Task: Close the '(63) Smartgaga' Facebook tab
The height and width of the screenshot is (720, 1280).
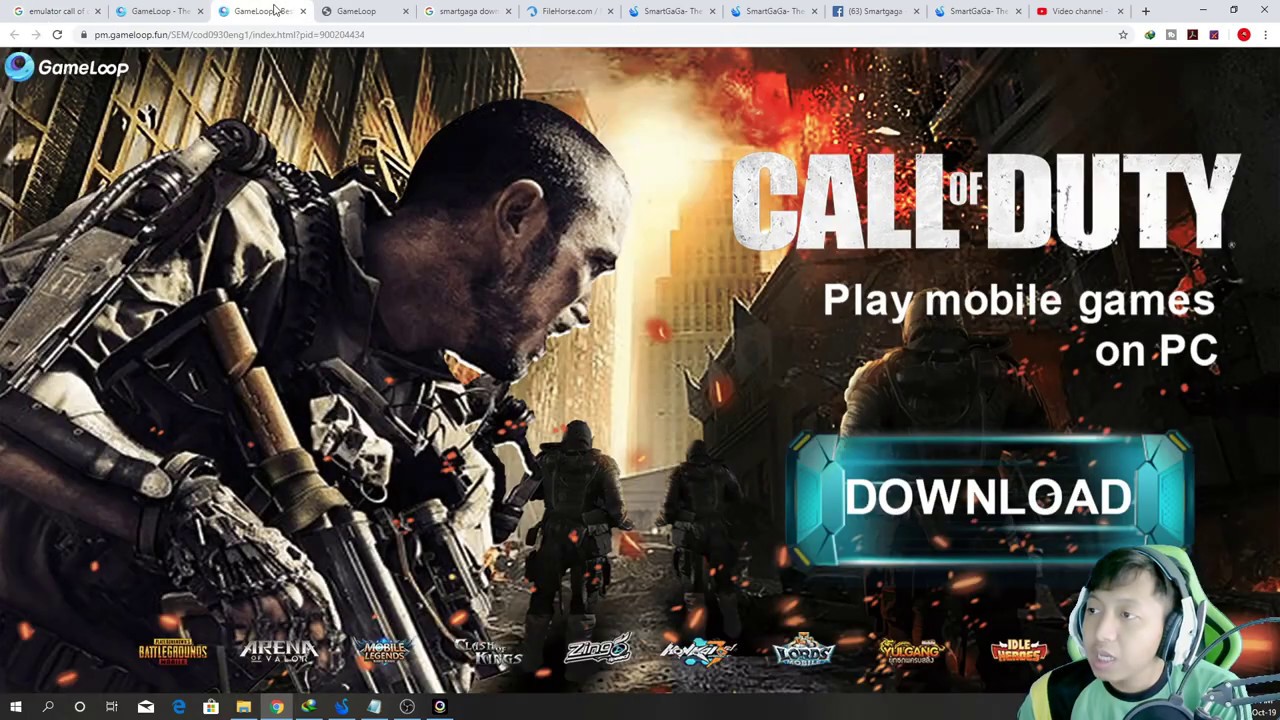Action: coord(916,11)
